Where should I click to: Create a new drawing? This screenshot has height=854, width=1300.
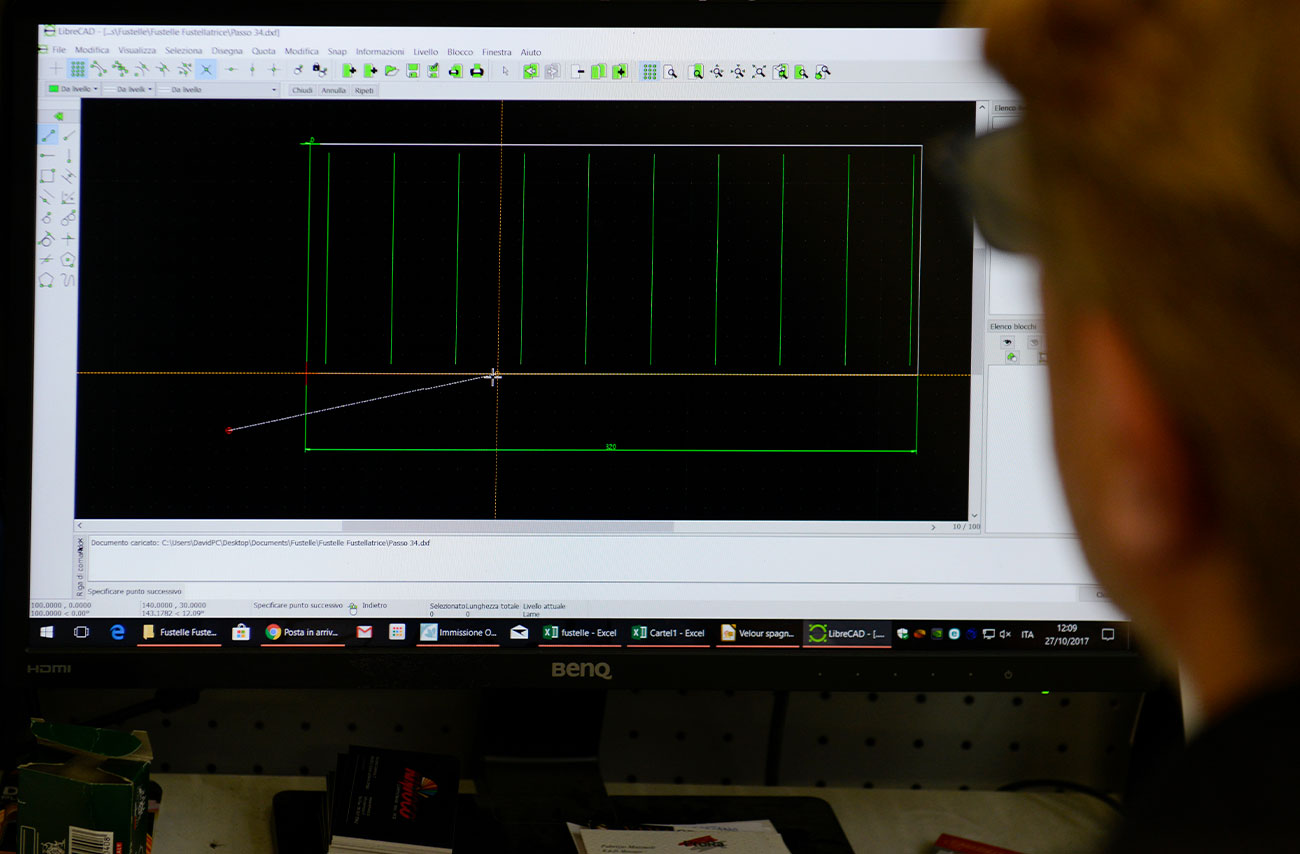(349, 71)
